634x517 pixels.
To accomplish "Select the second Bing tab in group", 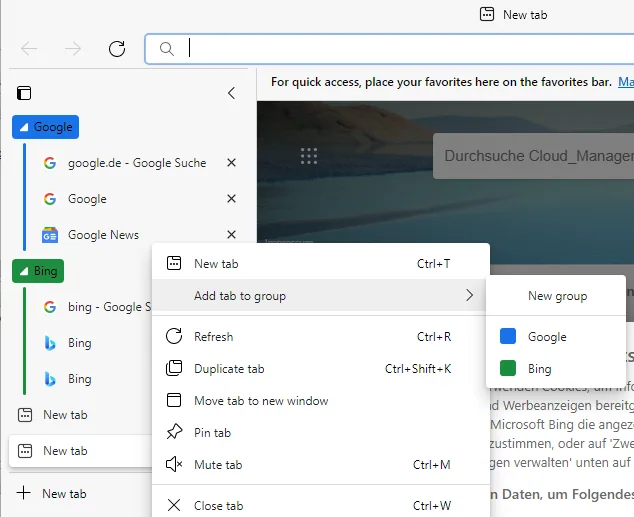I will [95, 379].
